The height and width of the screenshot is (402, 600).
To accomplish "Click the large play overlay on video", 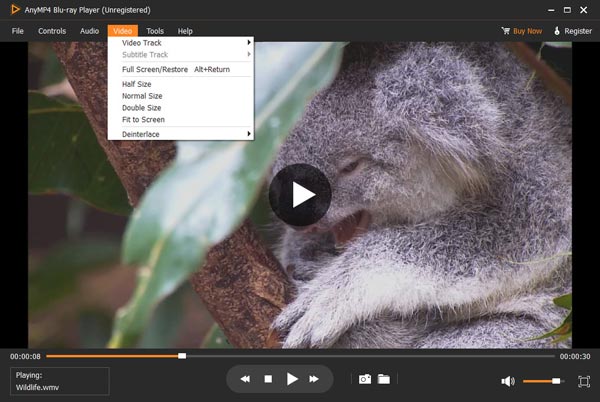I will (x=300, y=195).
